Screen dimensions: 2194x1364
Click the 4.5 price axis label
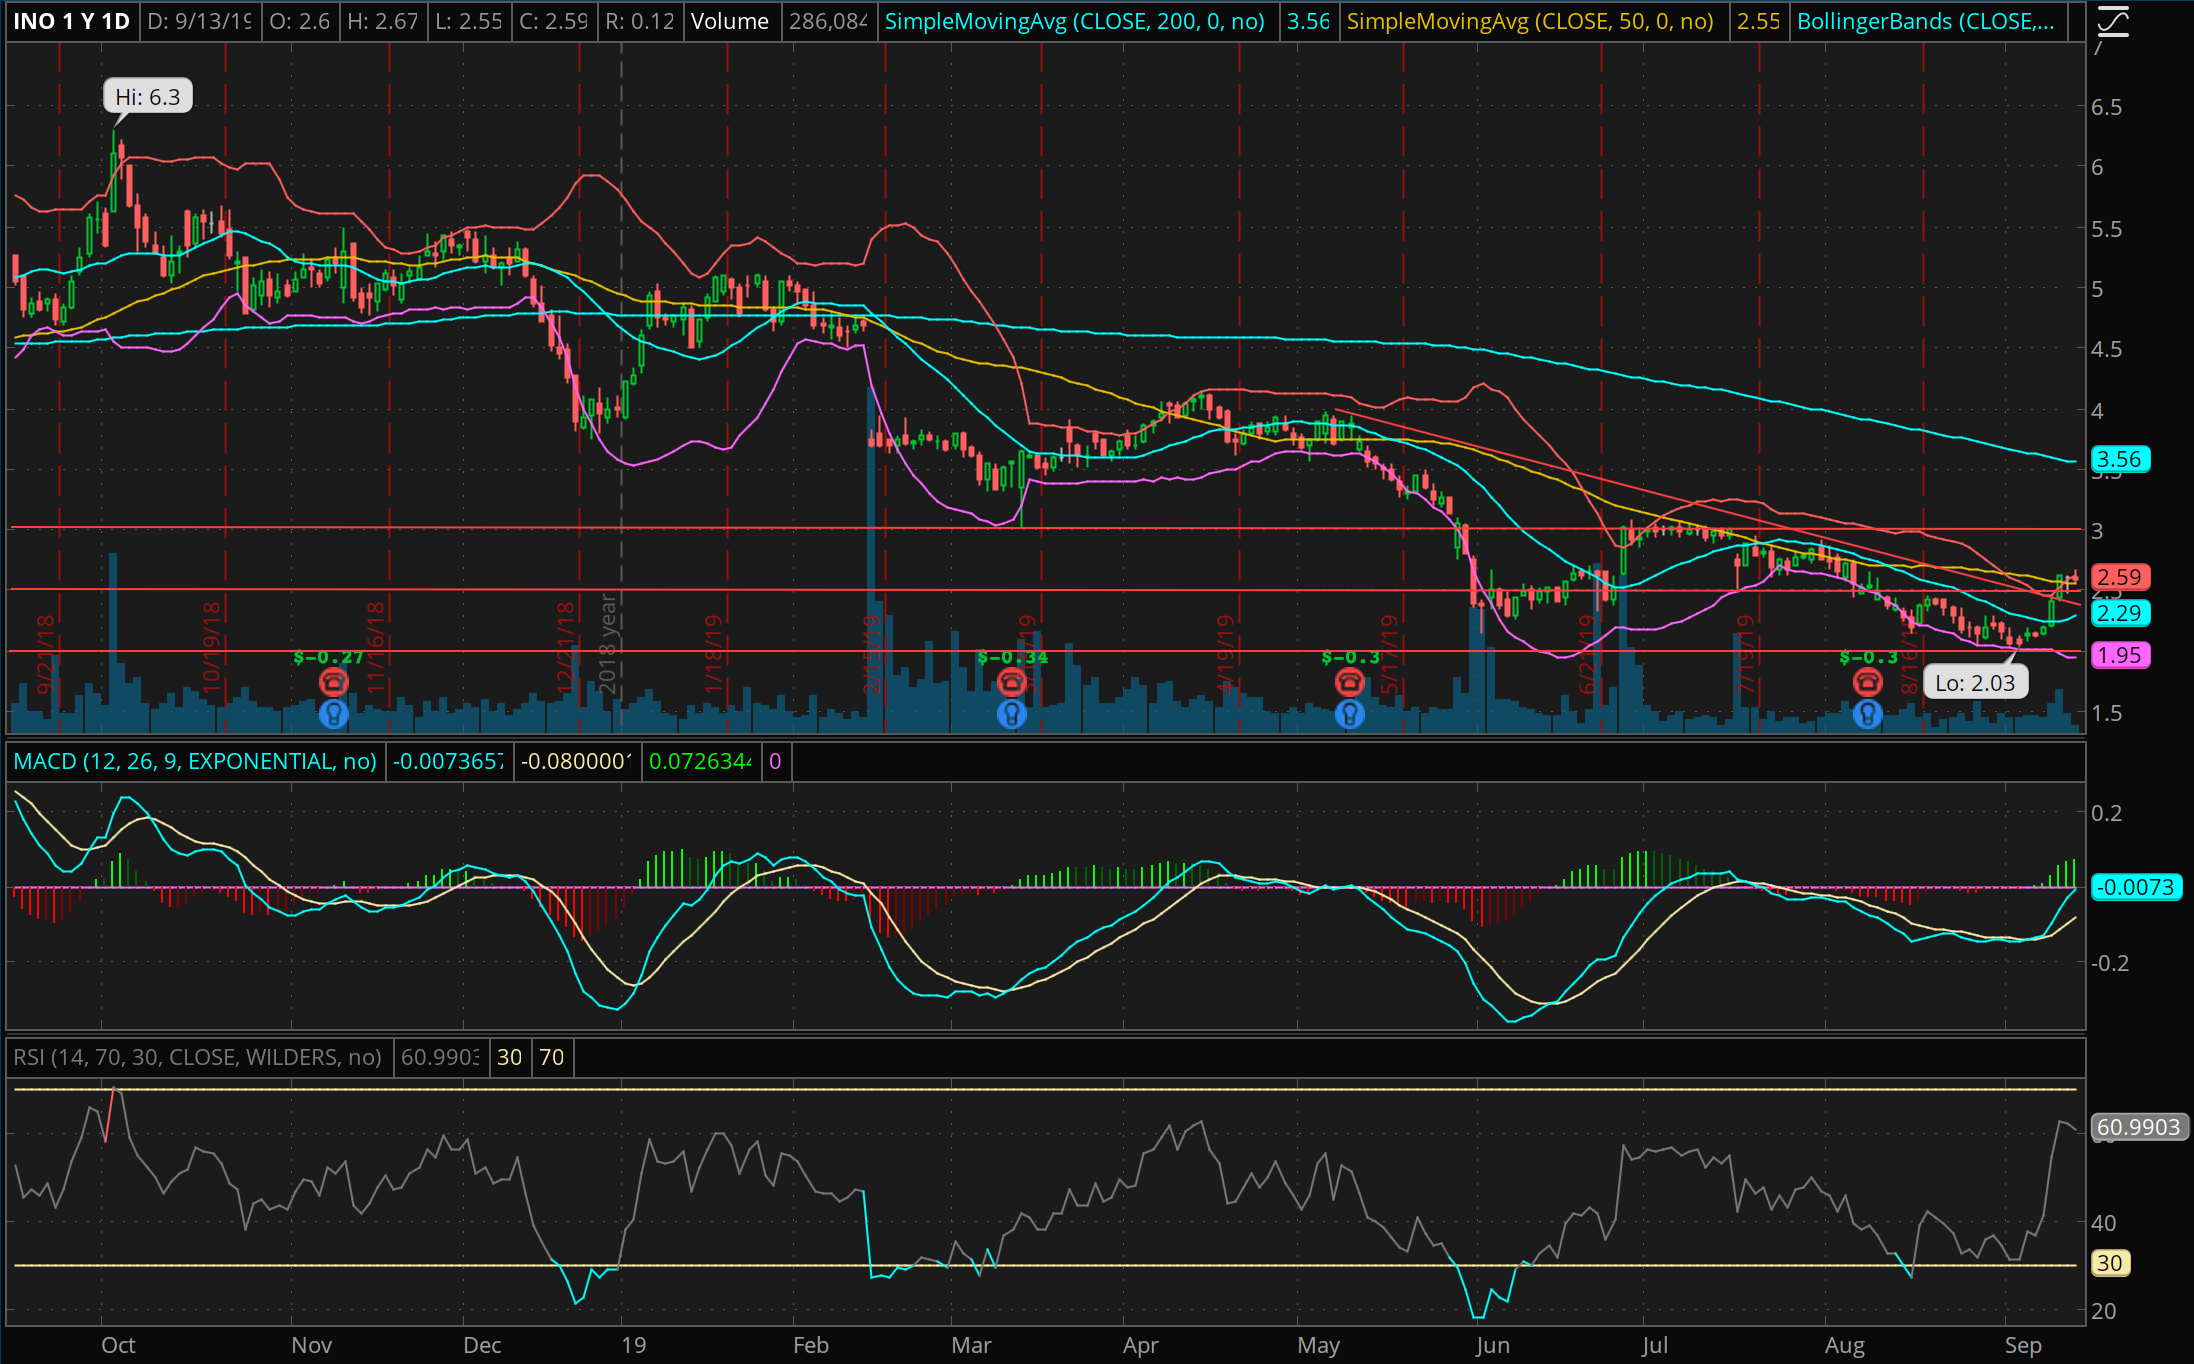pyautogui.click(x=2107, y=349)
